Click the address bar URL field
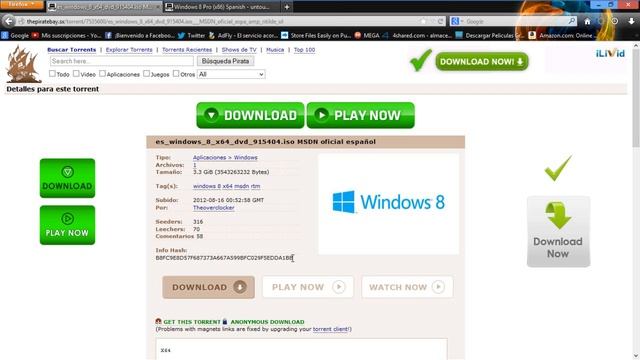 tap(220, 21)
